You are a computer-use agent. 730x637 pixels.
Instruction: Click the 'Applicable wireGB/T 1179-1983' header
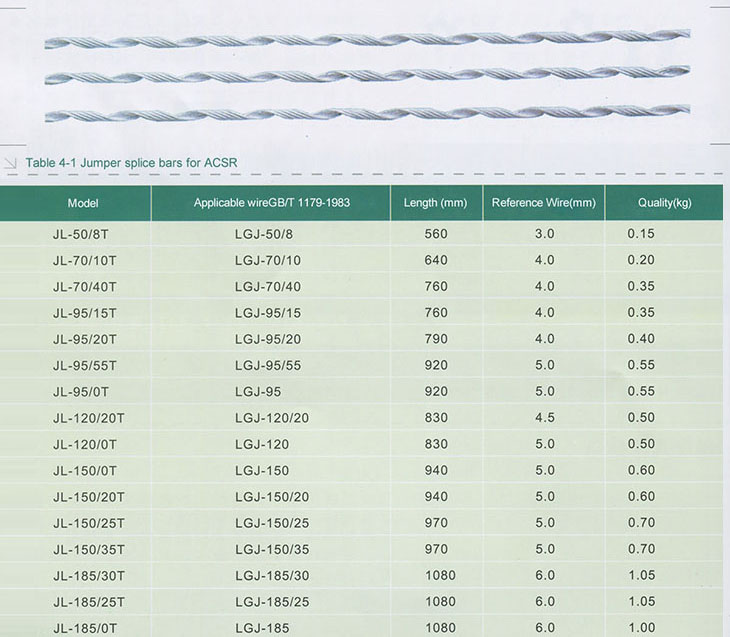tap(272, 203)
